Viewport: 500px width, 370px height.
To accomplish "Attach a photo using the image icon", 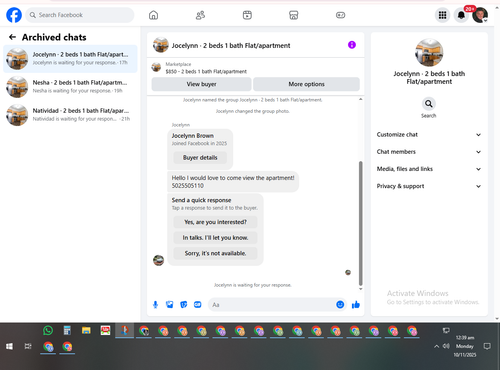I will (x=170, y=305).
